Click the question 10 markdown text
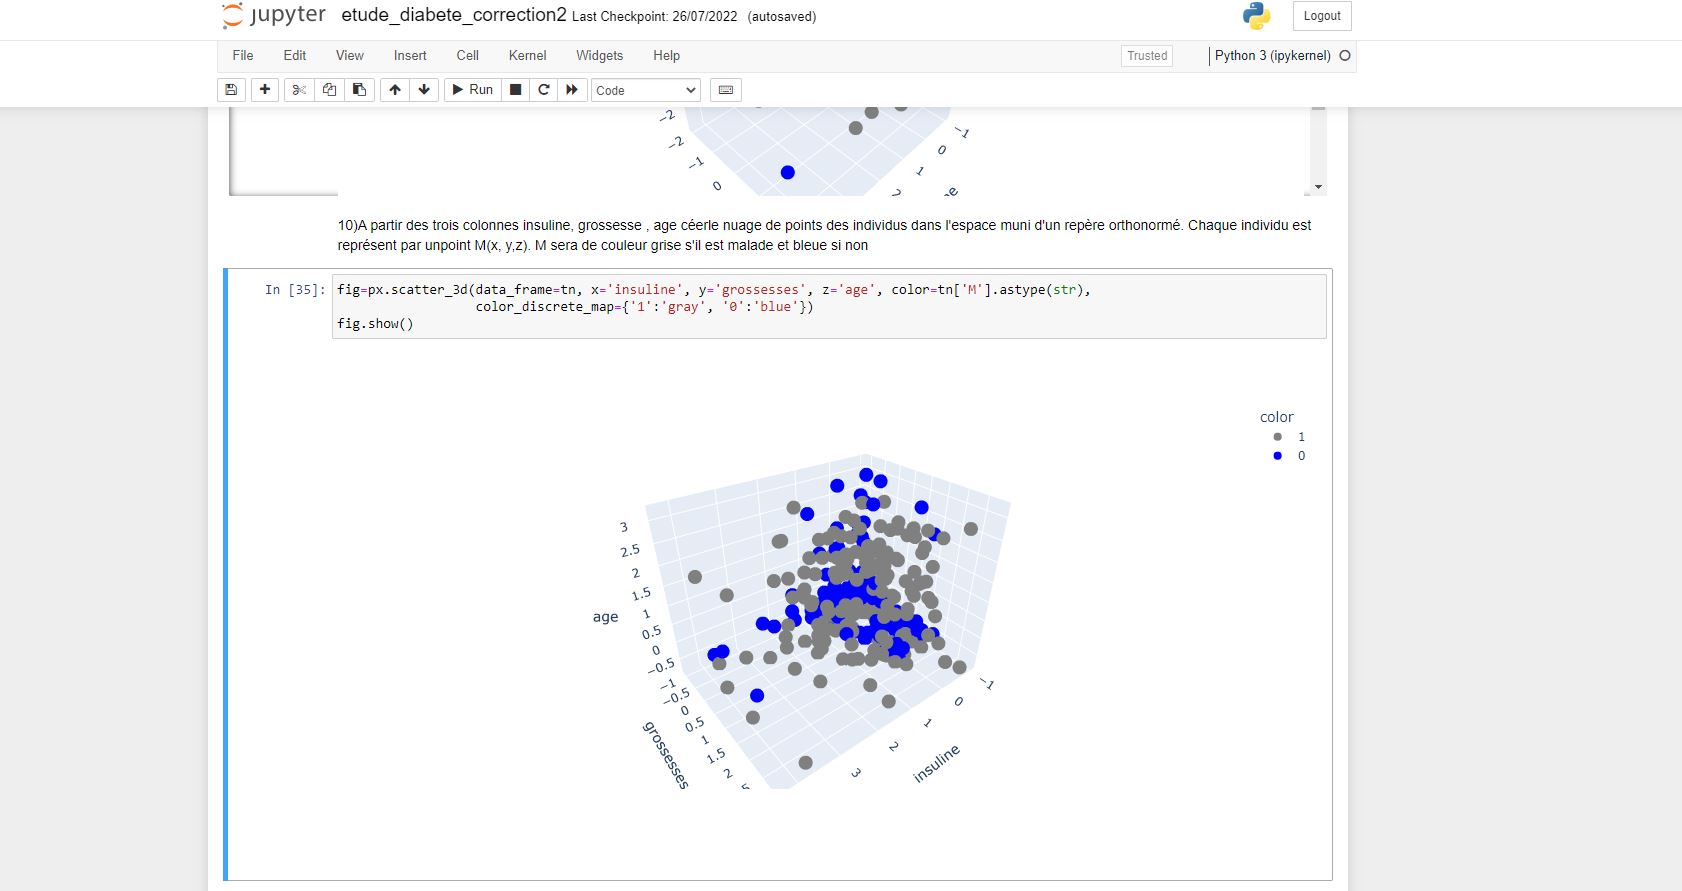1682x891 pixels. [x=824, y=235]
